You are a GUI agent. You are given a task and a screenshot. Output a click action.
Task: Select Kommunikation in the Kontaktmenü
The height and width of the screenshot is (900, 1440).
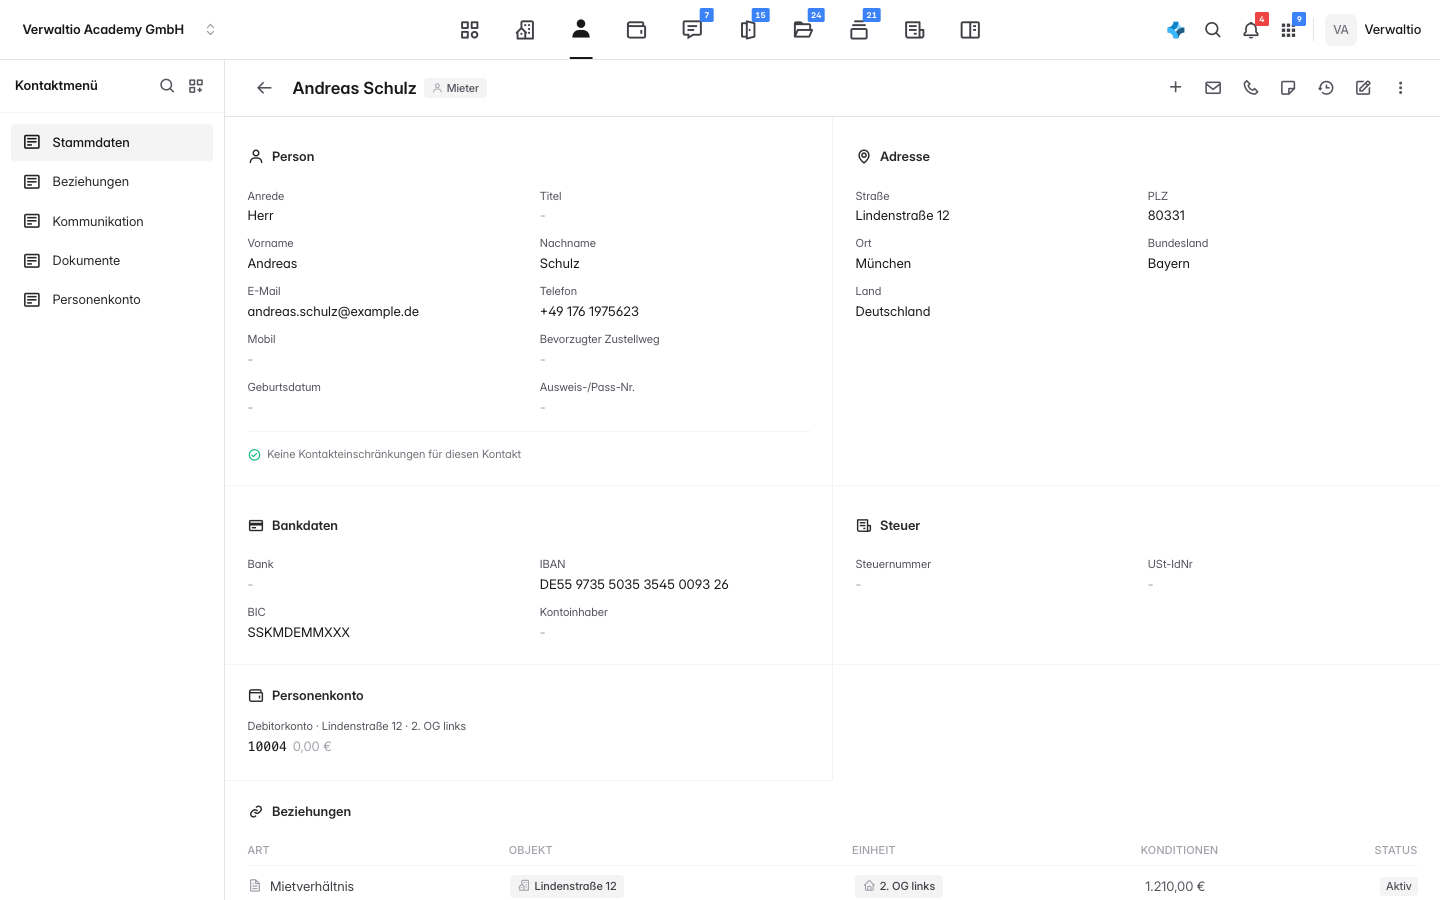coord(112,221)
